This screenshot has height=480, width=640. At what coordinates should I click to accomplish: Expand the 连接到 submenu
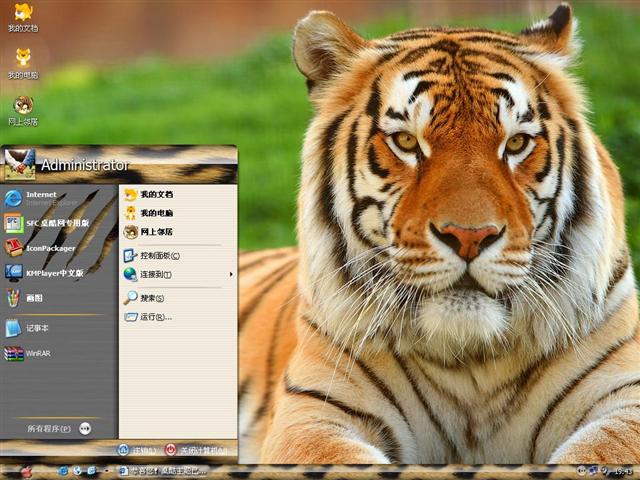(x=178, y=274)
